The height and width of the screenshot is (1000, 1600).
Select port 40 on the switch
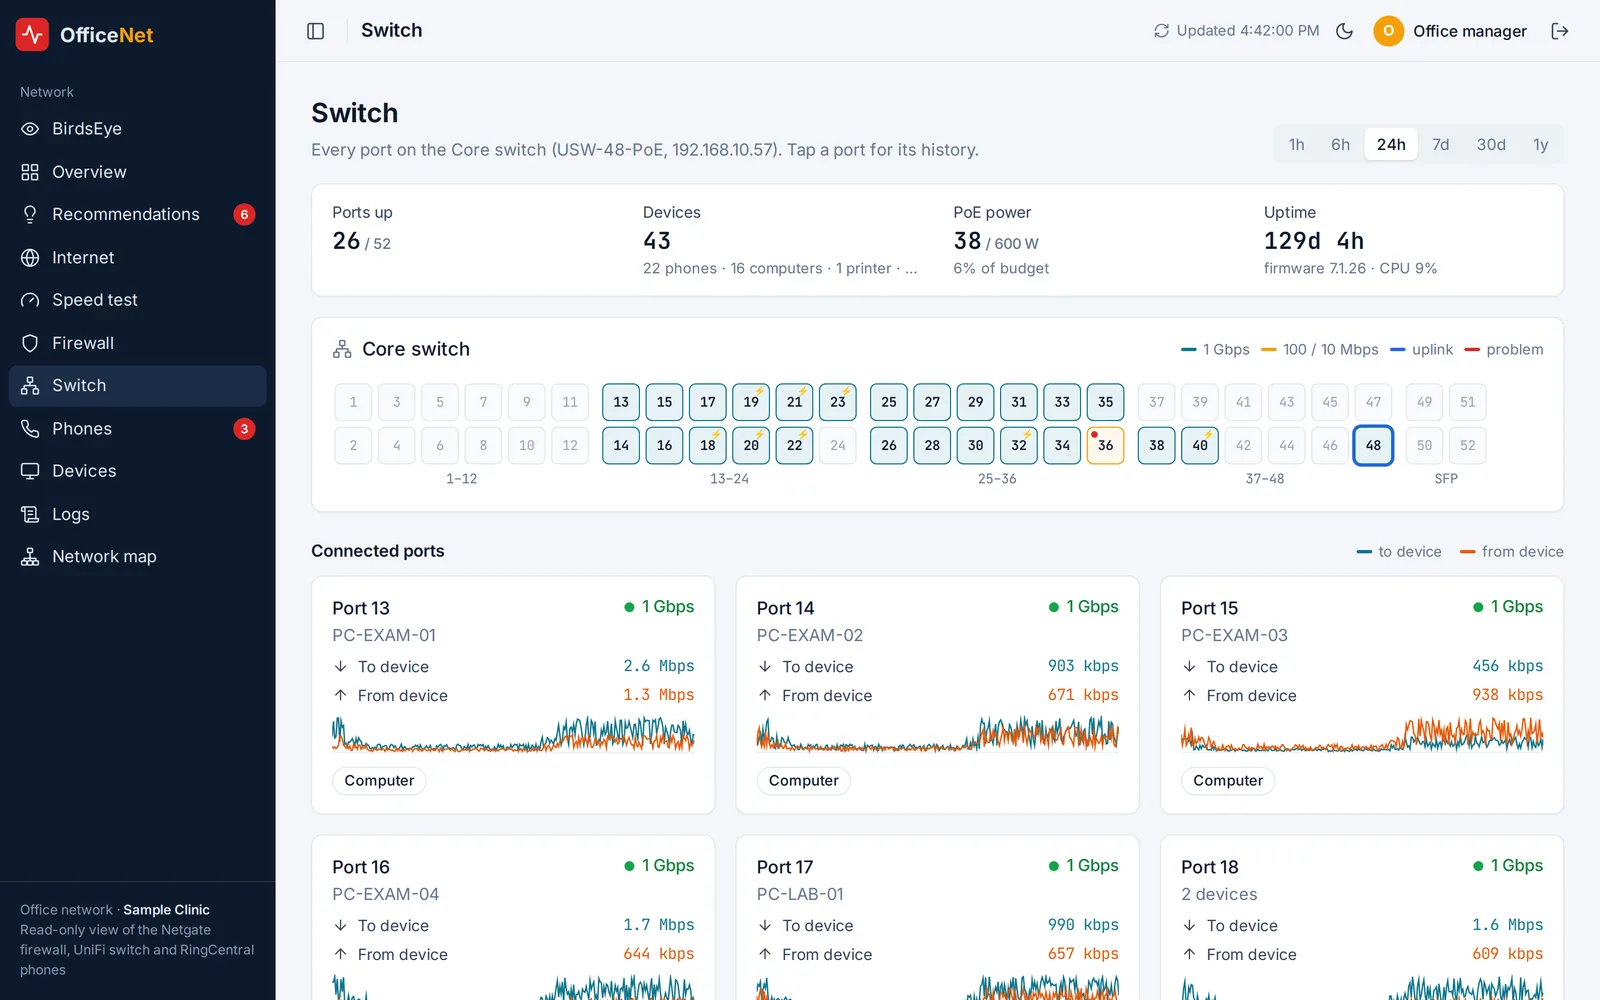coord(1200,445)
